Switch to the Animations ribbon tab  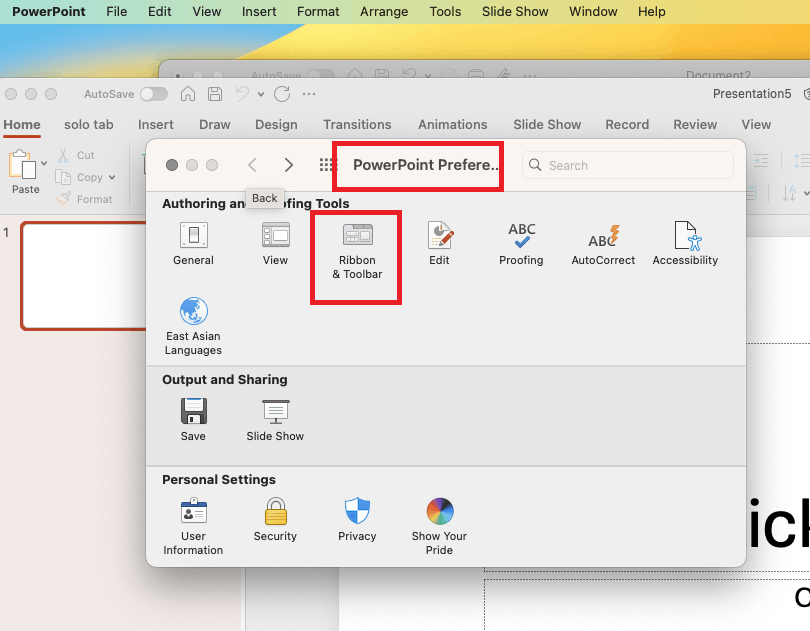453,125
